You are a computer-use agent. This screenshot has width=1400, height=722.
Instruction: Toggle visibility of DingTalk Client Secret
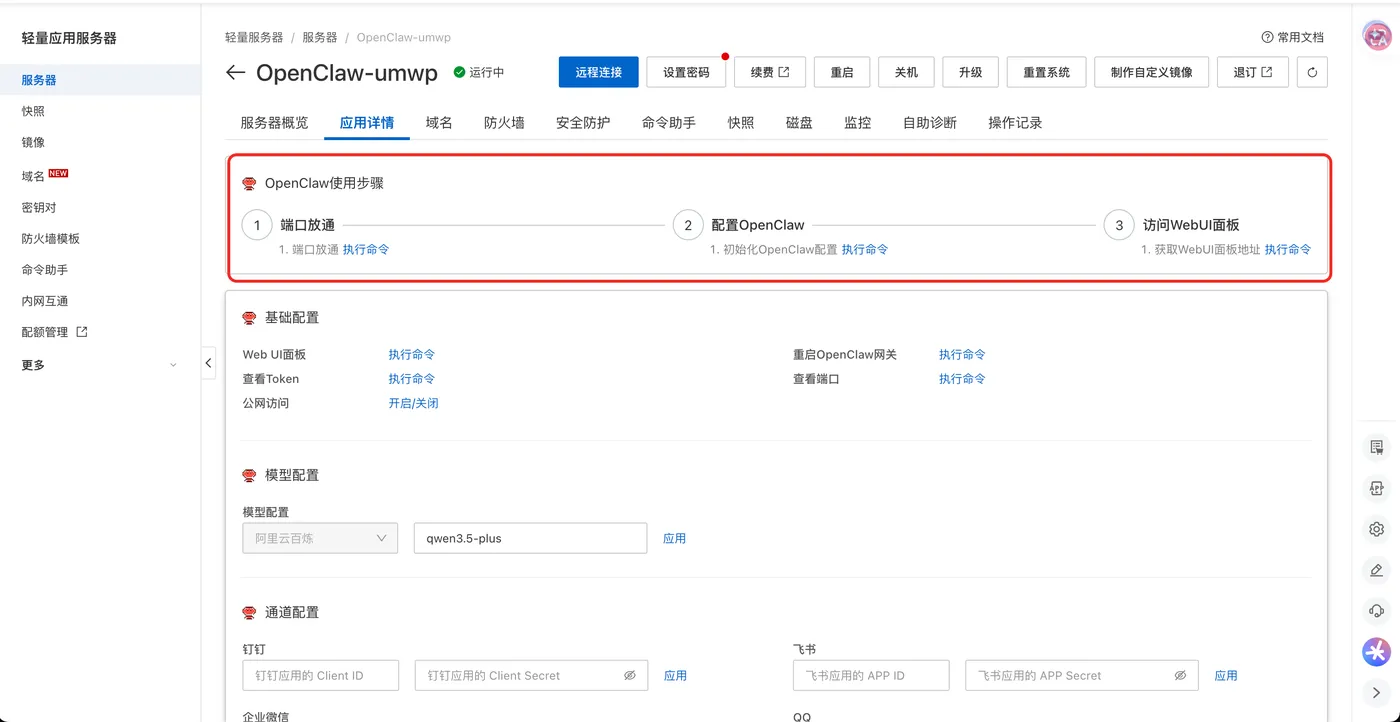[x=630, y=675]
